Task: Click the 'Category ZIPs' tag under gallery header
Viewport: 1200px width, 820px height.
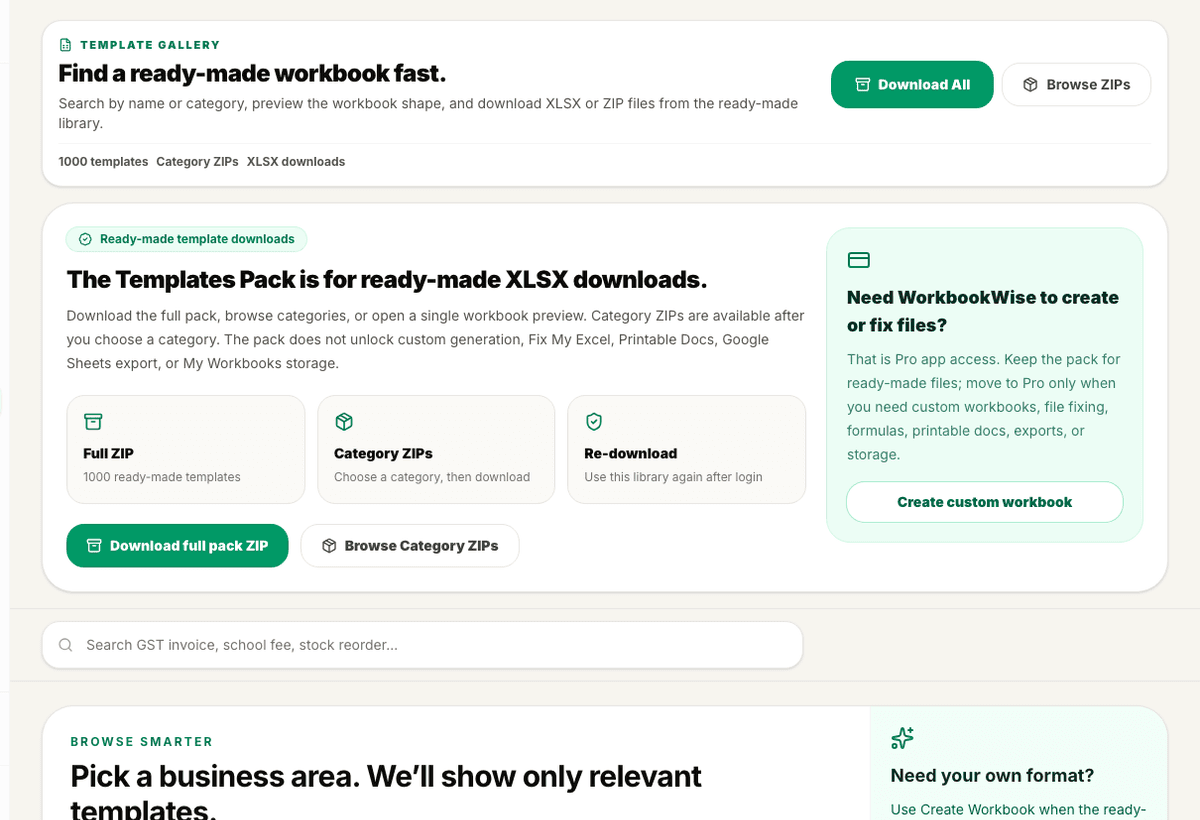Action: pos(197,162)
